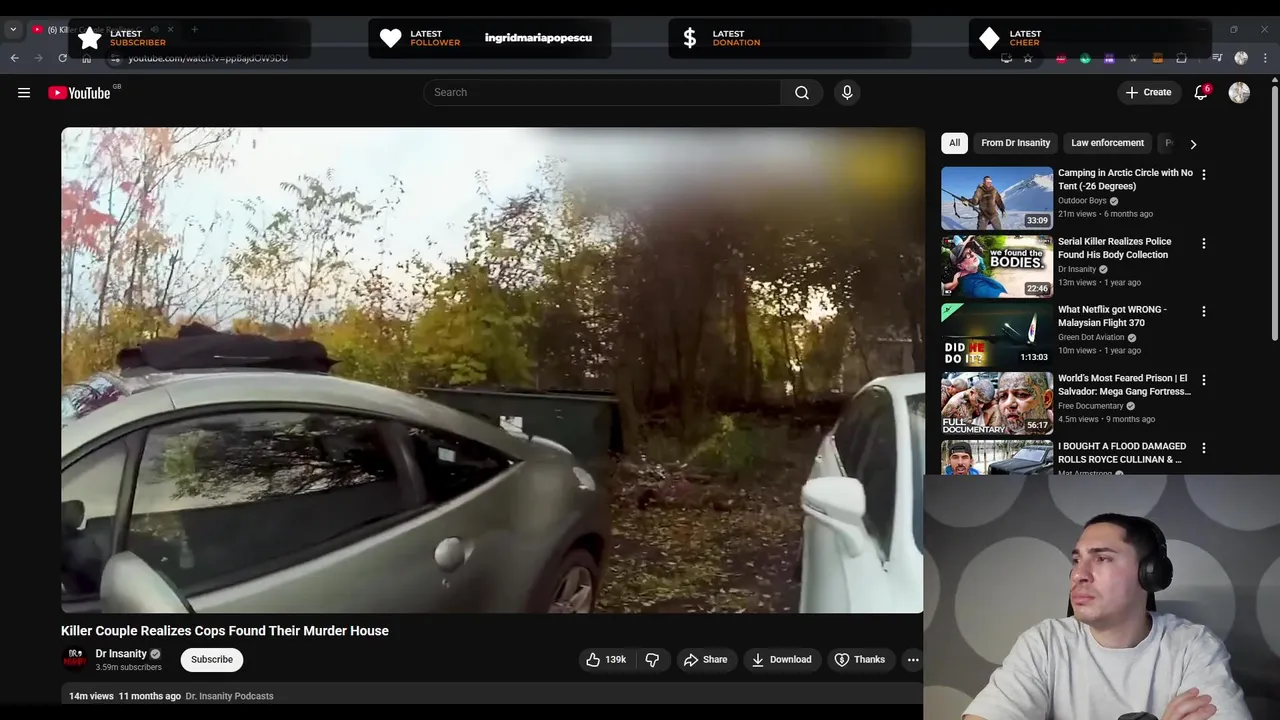Open the Dr. Insanity Podcasts link

[229, 696]
